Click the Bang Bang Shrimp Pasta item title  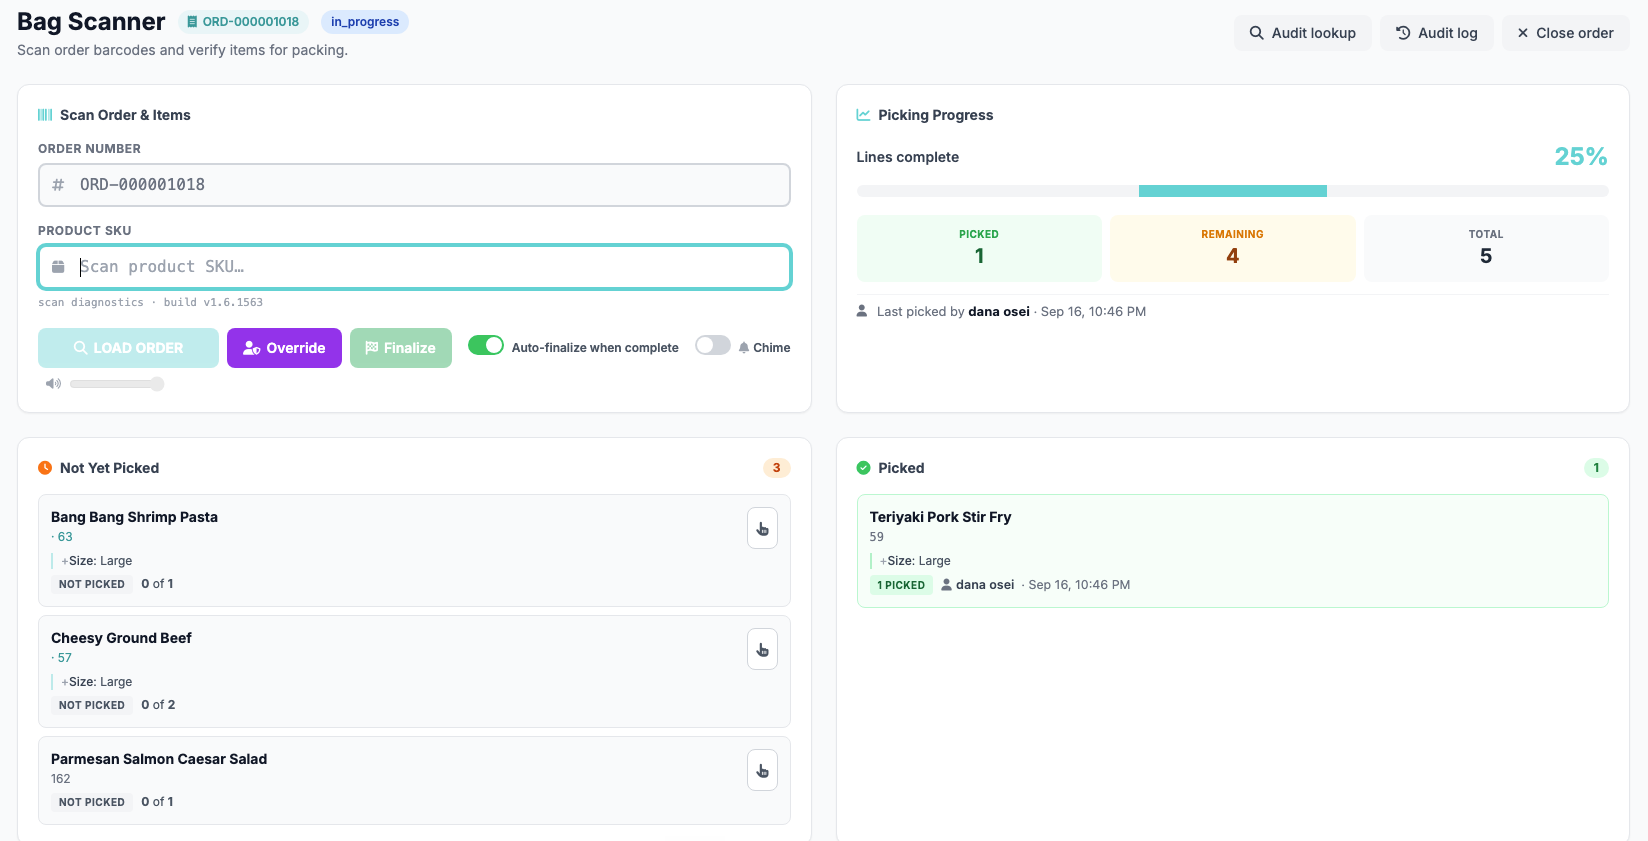click(x=134, y=517)
